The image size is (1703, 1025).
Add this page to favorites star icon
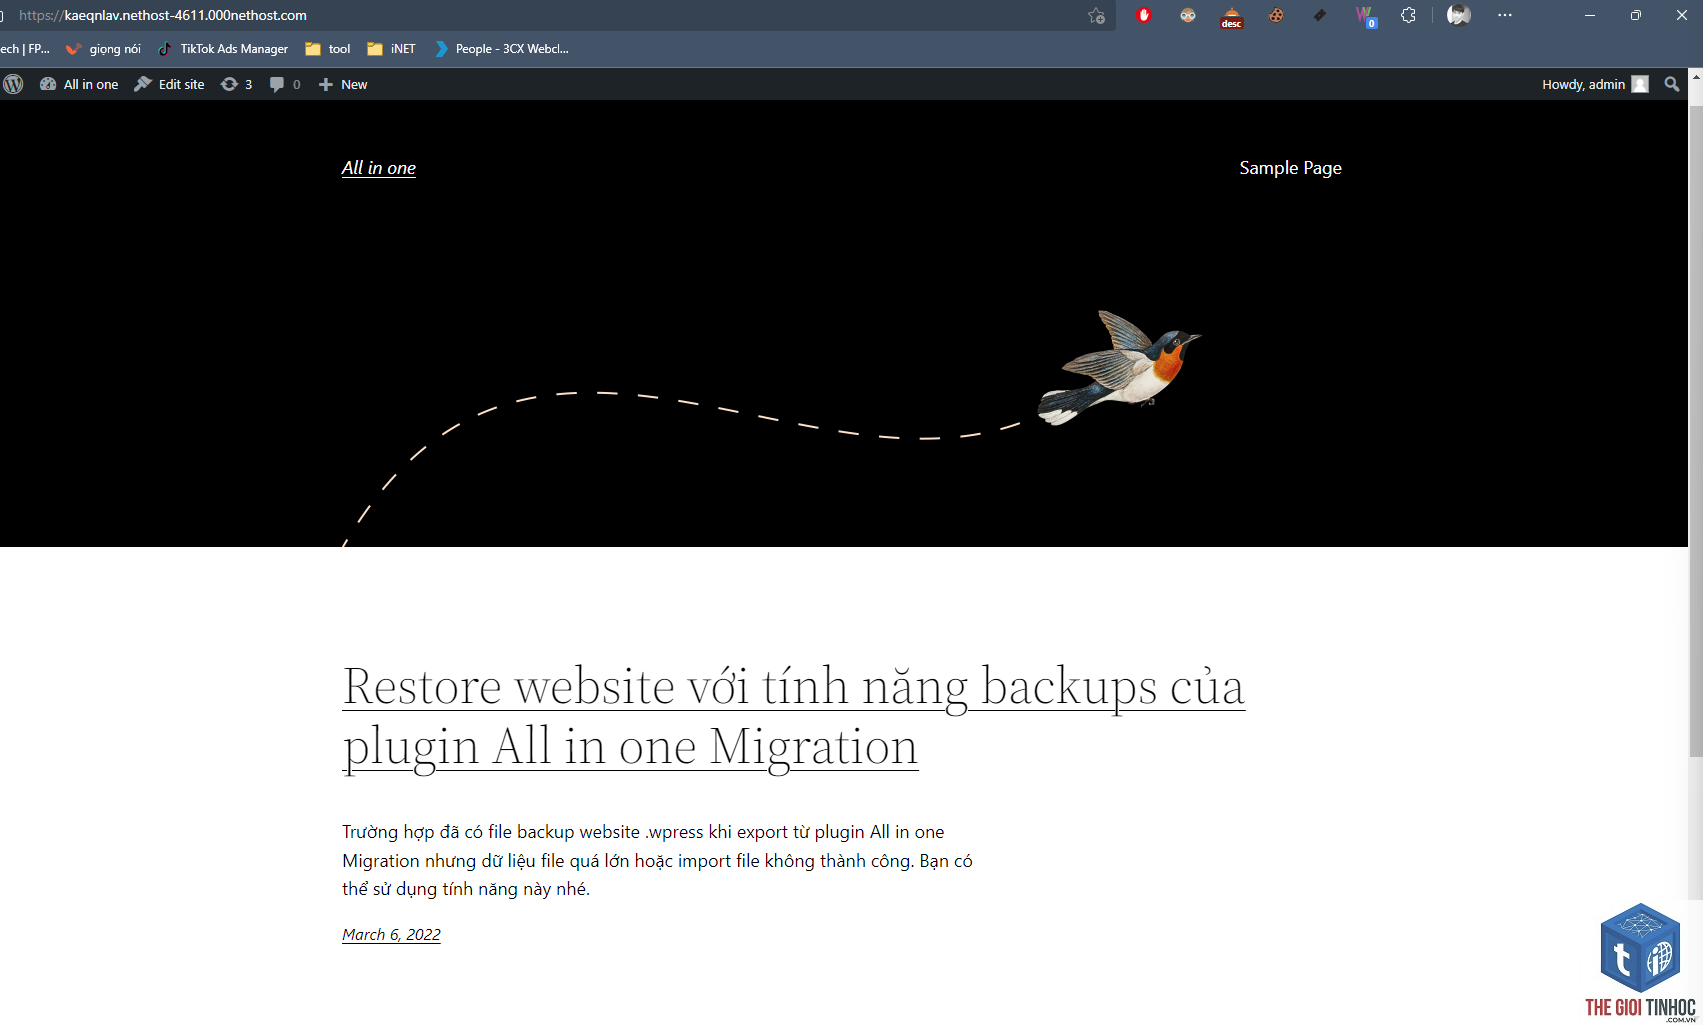(x=1097, y=15)
